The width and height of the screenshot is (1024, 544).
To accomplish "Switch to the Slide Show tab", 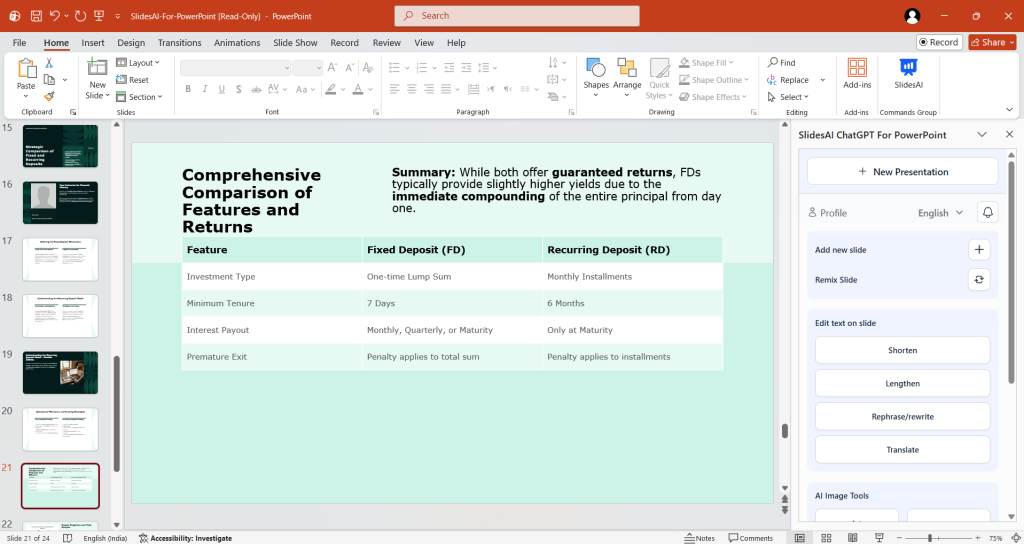I will click(295, 43).
